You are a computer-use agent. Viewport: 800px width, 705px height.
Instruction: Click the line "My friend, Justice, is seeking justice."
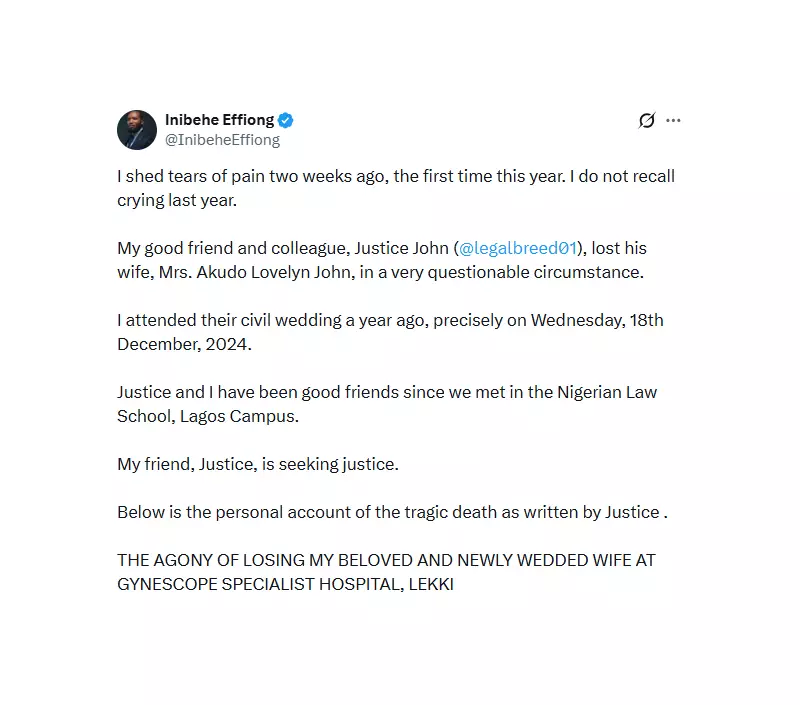pos(258,464)
